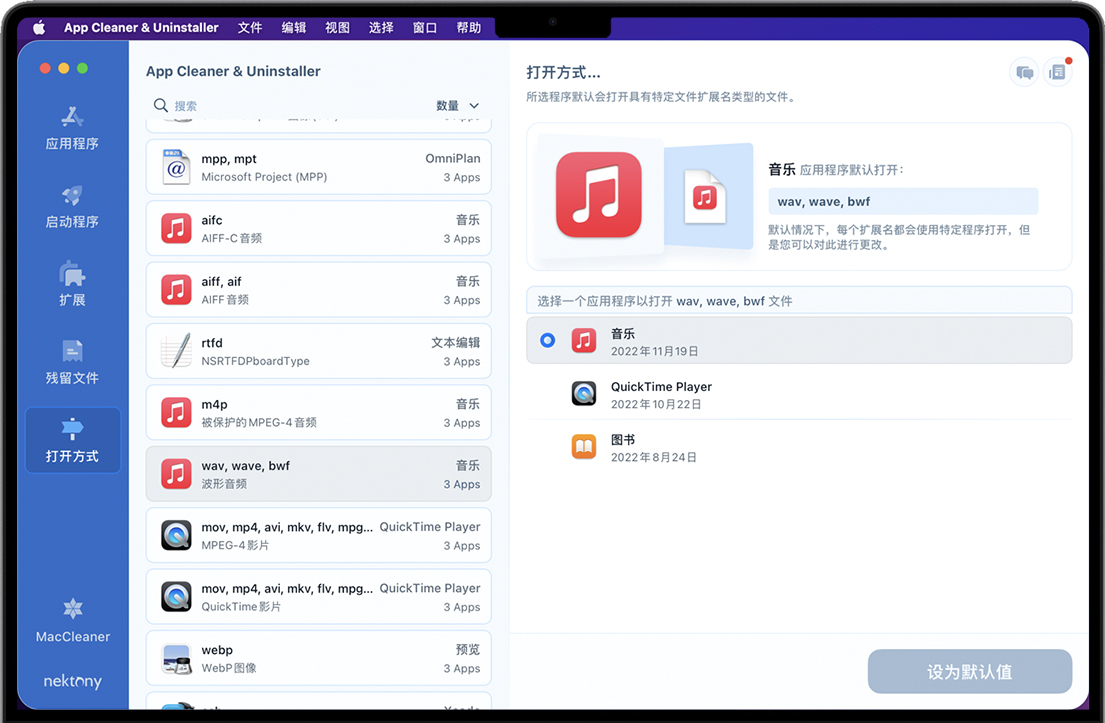Click the TextEdit icon on rtfd row
The image size is (1105, 723).
point(176,351)
